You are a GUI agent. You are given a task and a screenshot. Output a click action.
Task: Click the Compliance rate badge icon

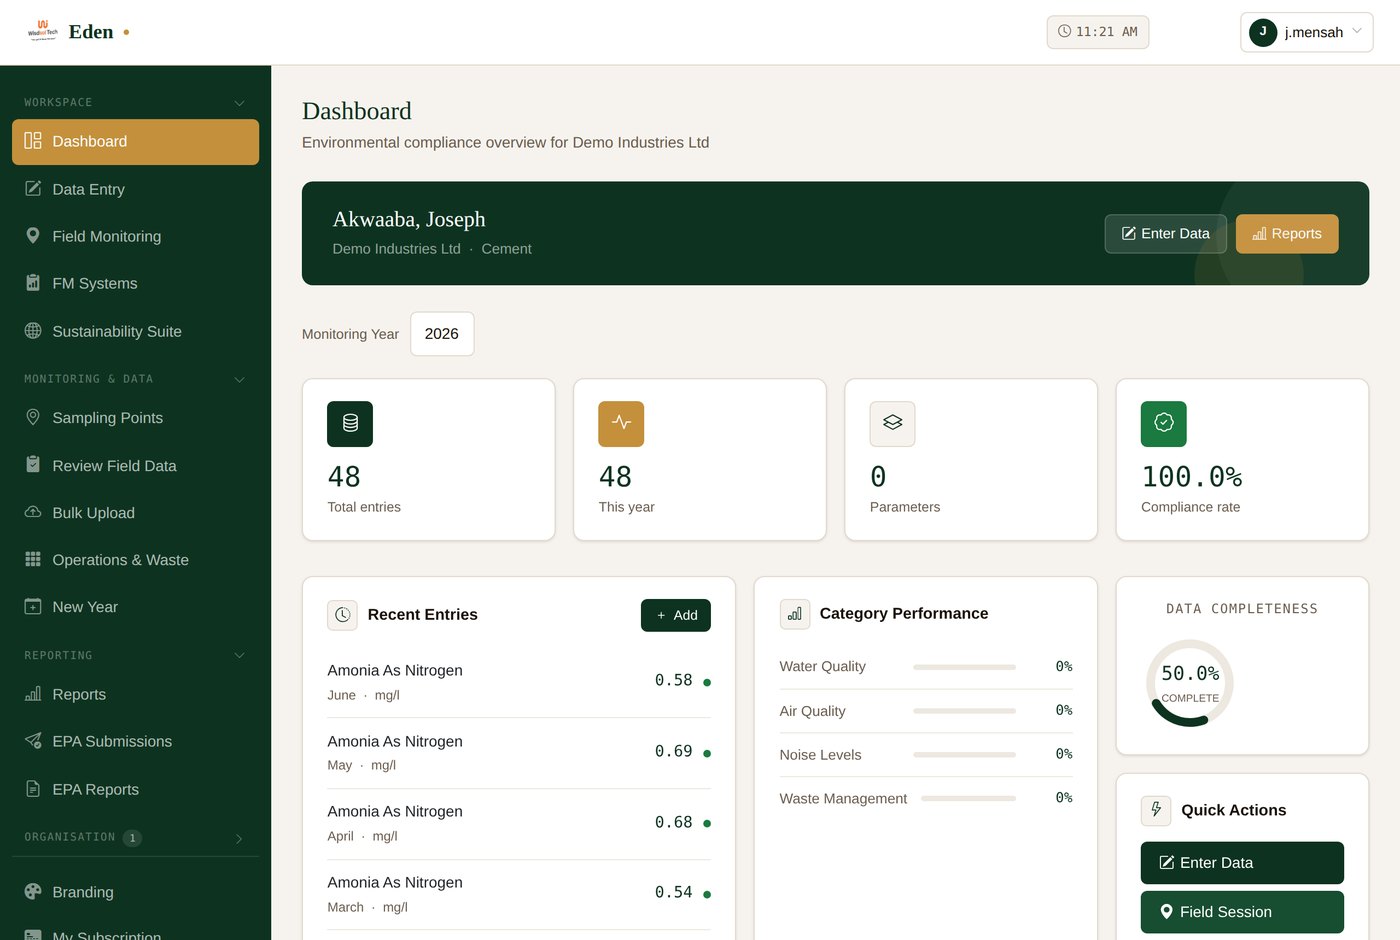pos(1164,424)
